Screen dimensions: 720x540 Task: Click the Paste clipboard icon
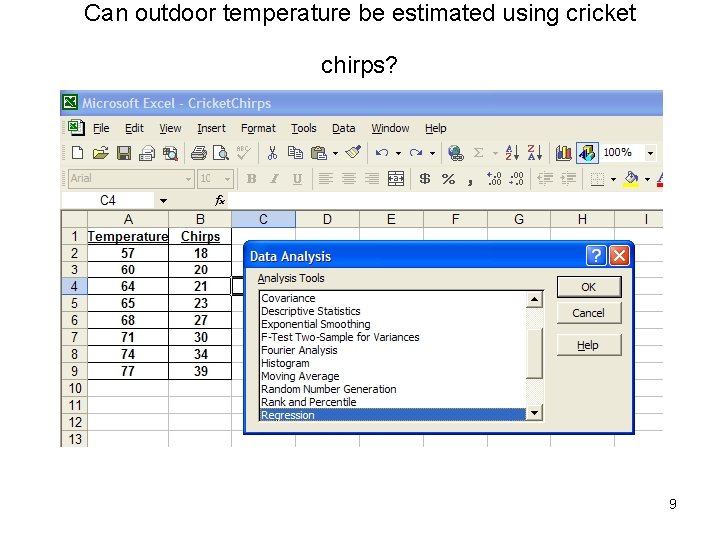tap(318, 153)
